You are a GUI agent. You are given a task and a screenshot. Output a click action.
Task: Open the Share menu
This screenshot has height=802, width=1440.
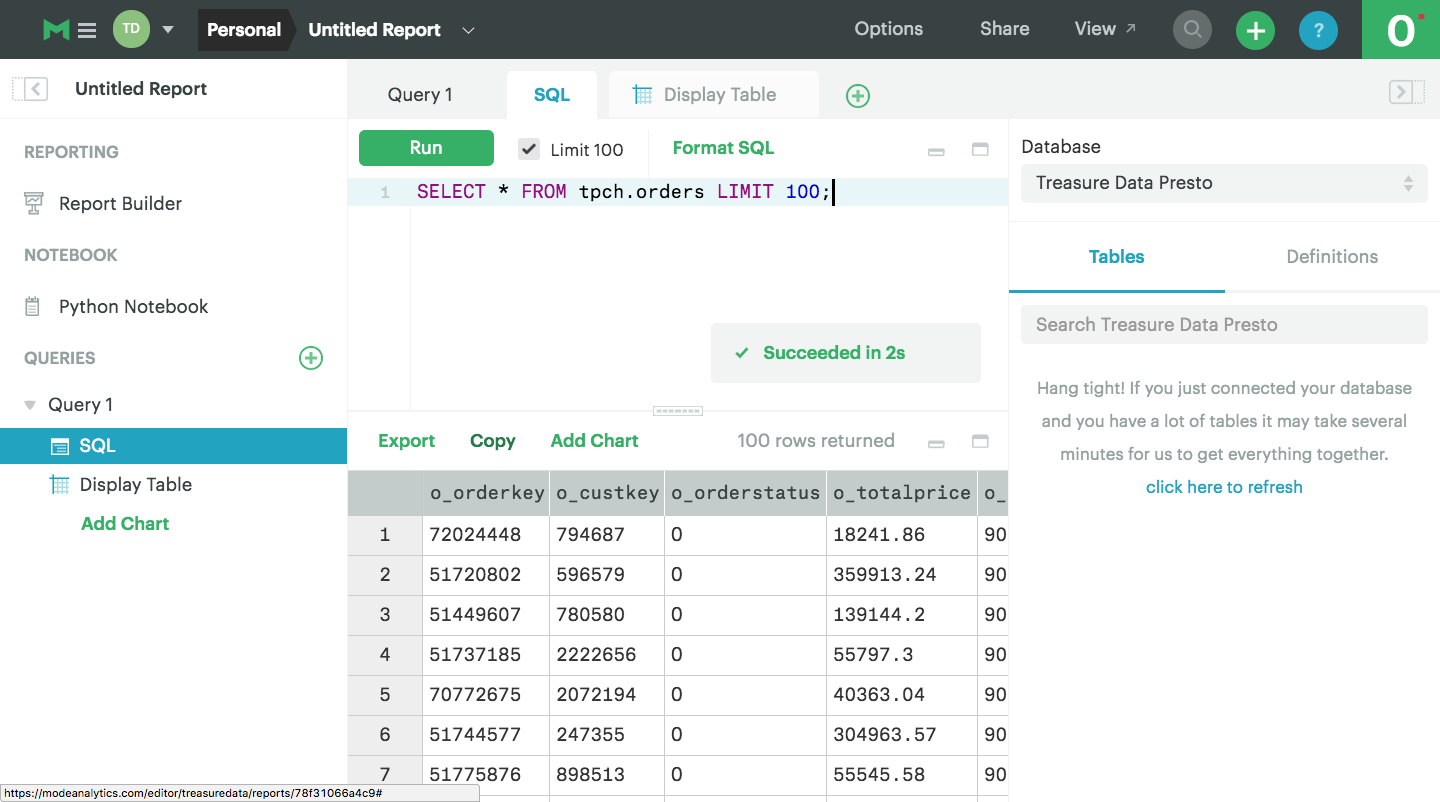click(1005, 29)
